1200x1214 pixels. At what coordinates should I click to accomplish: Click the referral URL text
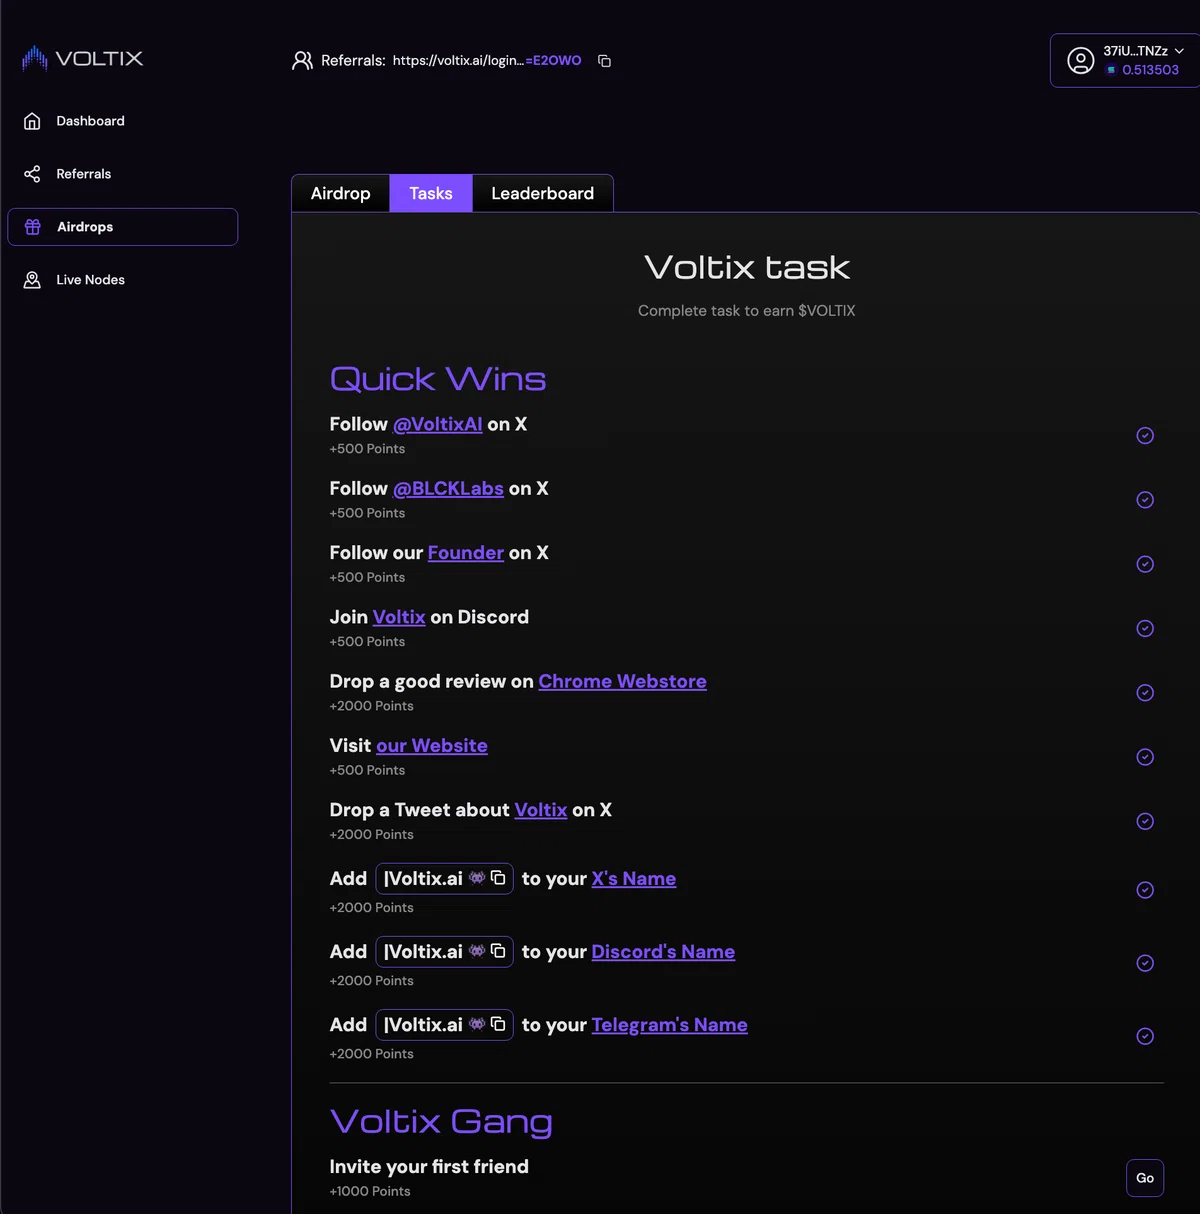(x=487, y=61)
